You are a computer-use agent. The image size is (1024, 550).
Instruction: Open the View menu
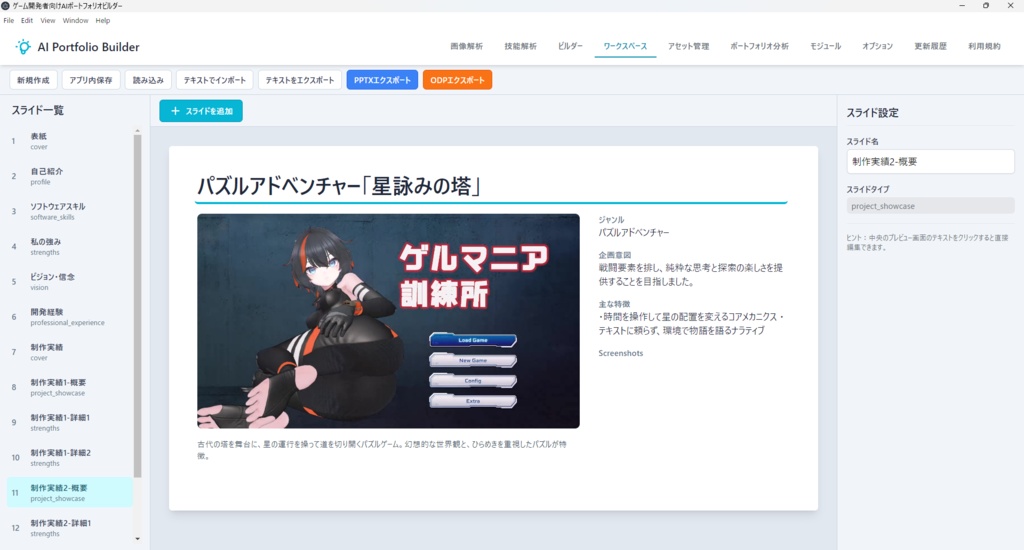[x=48, y=20]
